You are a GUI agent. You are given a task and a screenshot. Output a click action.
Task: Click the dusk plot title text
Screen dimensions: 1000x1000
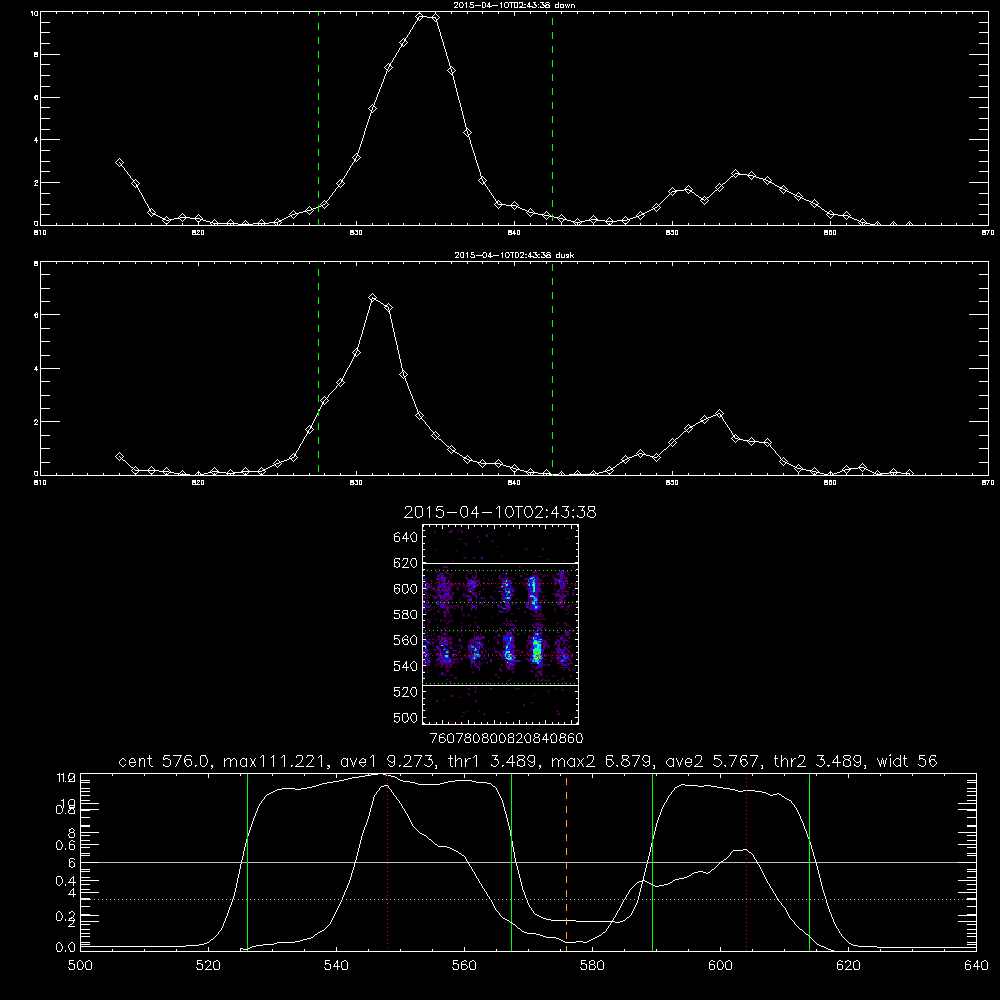coord(514,255)
